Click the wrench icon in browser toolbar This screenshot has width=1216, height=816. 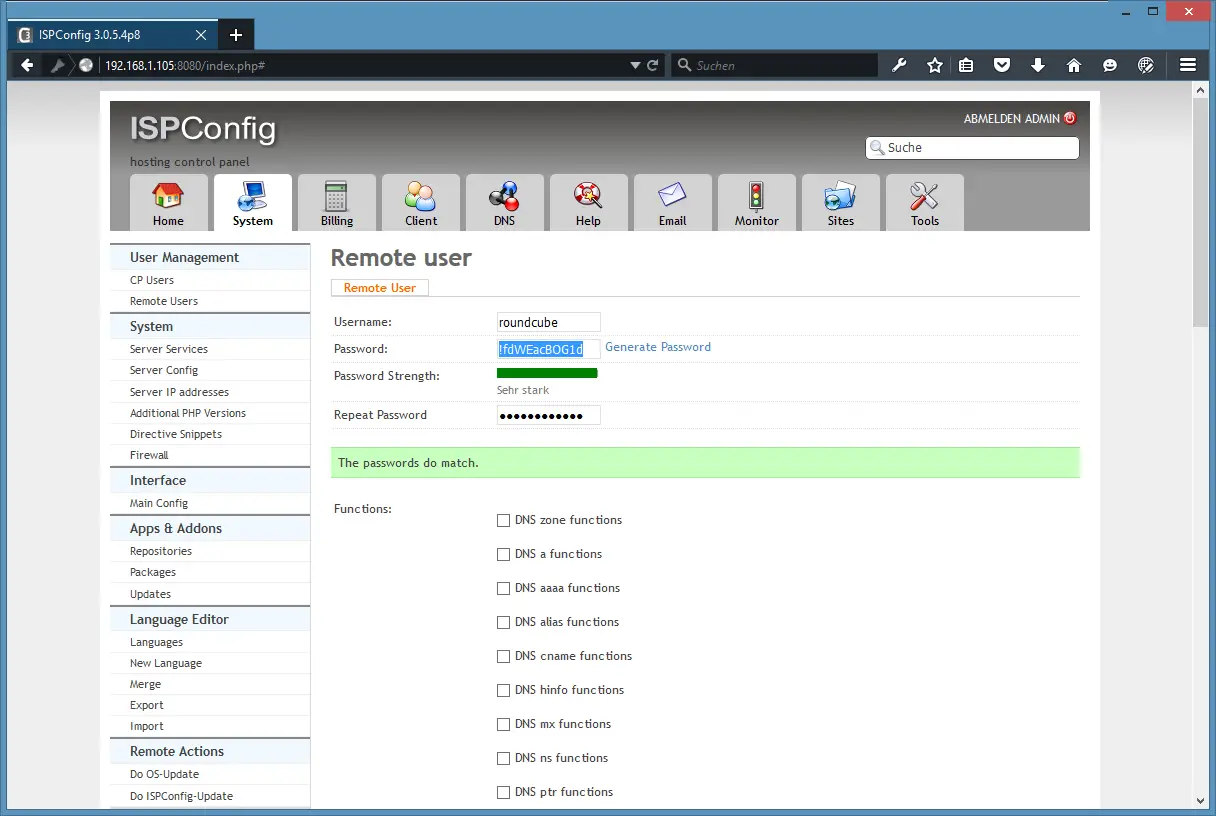[x=899, y=65]
